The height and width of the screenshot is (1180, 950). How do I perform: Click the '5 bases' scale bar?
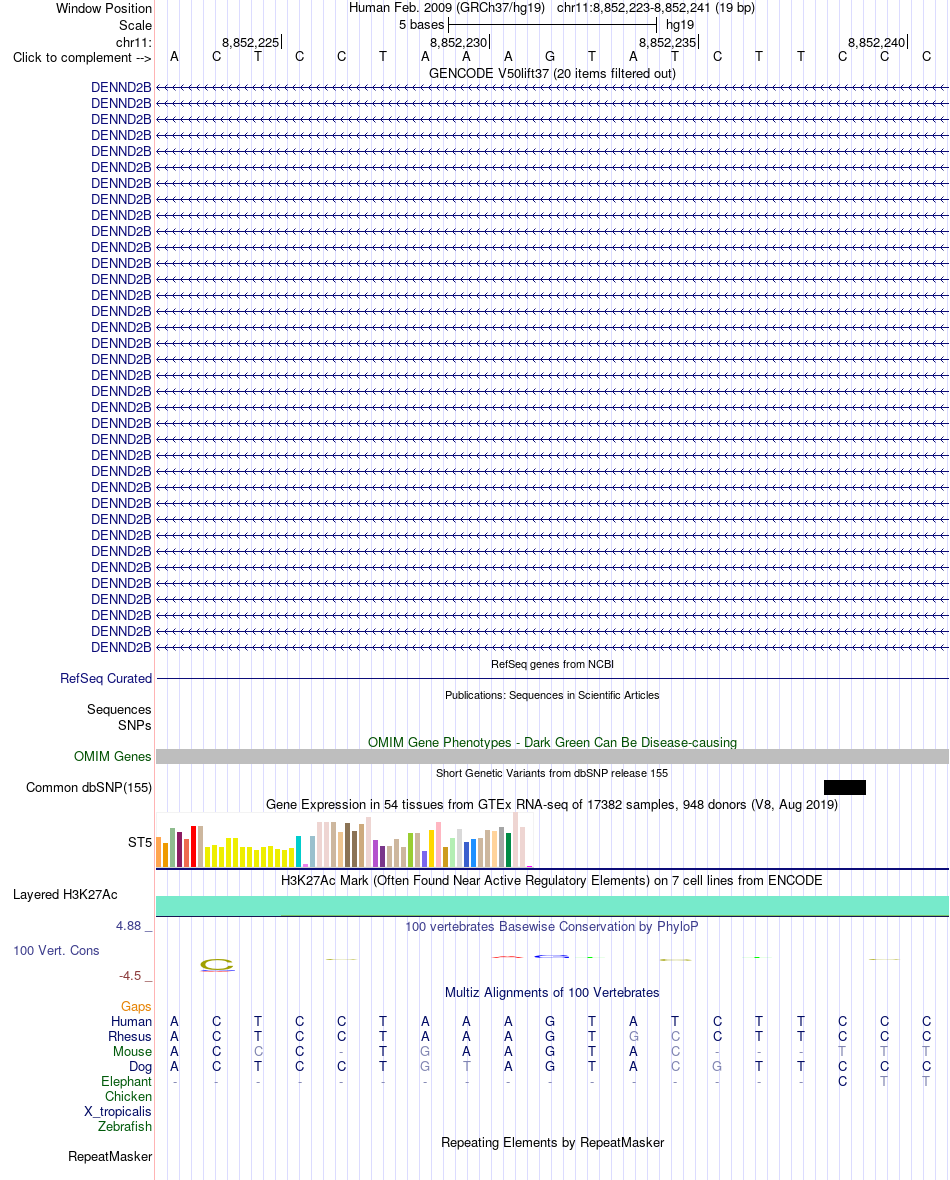553,25
